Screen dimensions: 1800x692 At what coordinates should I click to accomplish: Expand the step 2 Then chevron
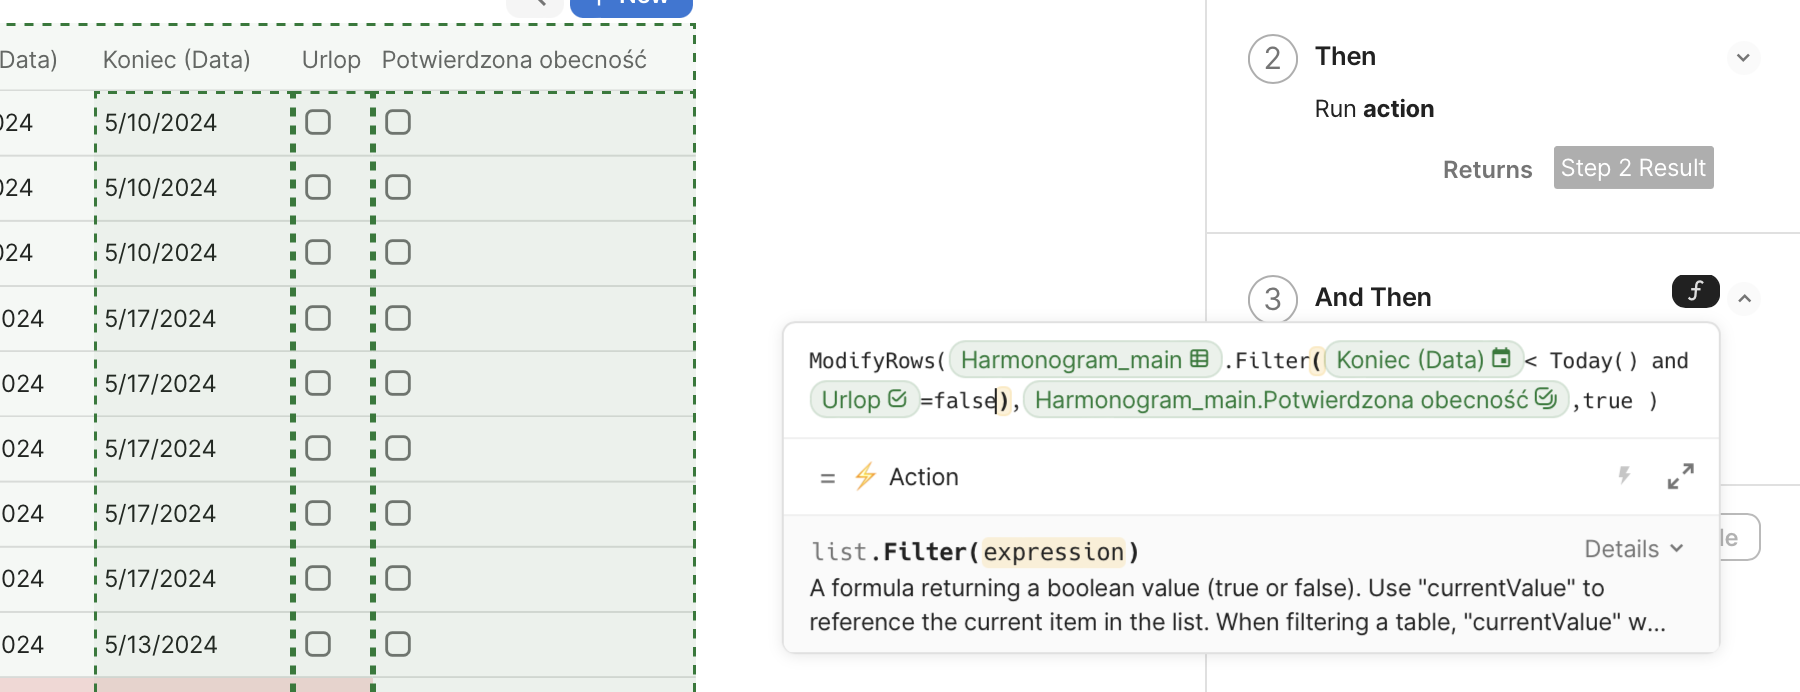(1743, 58)
